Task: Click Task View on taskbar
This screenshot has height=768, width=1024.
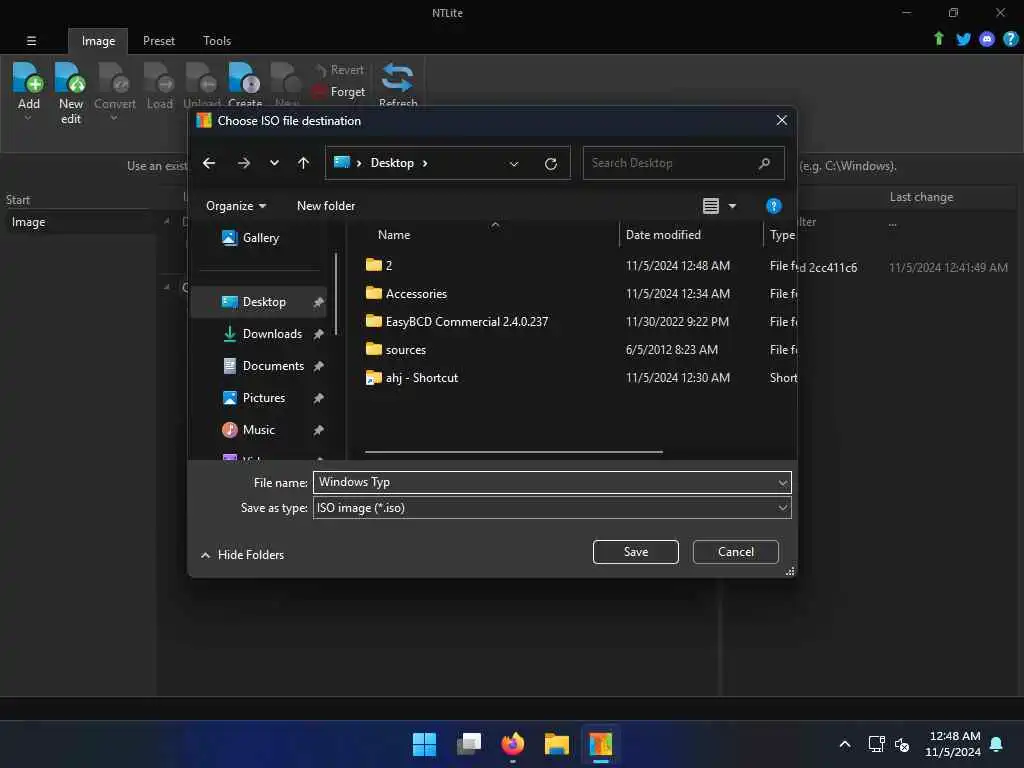Action: coord(468,744)
